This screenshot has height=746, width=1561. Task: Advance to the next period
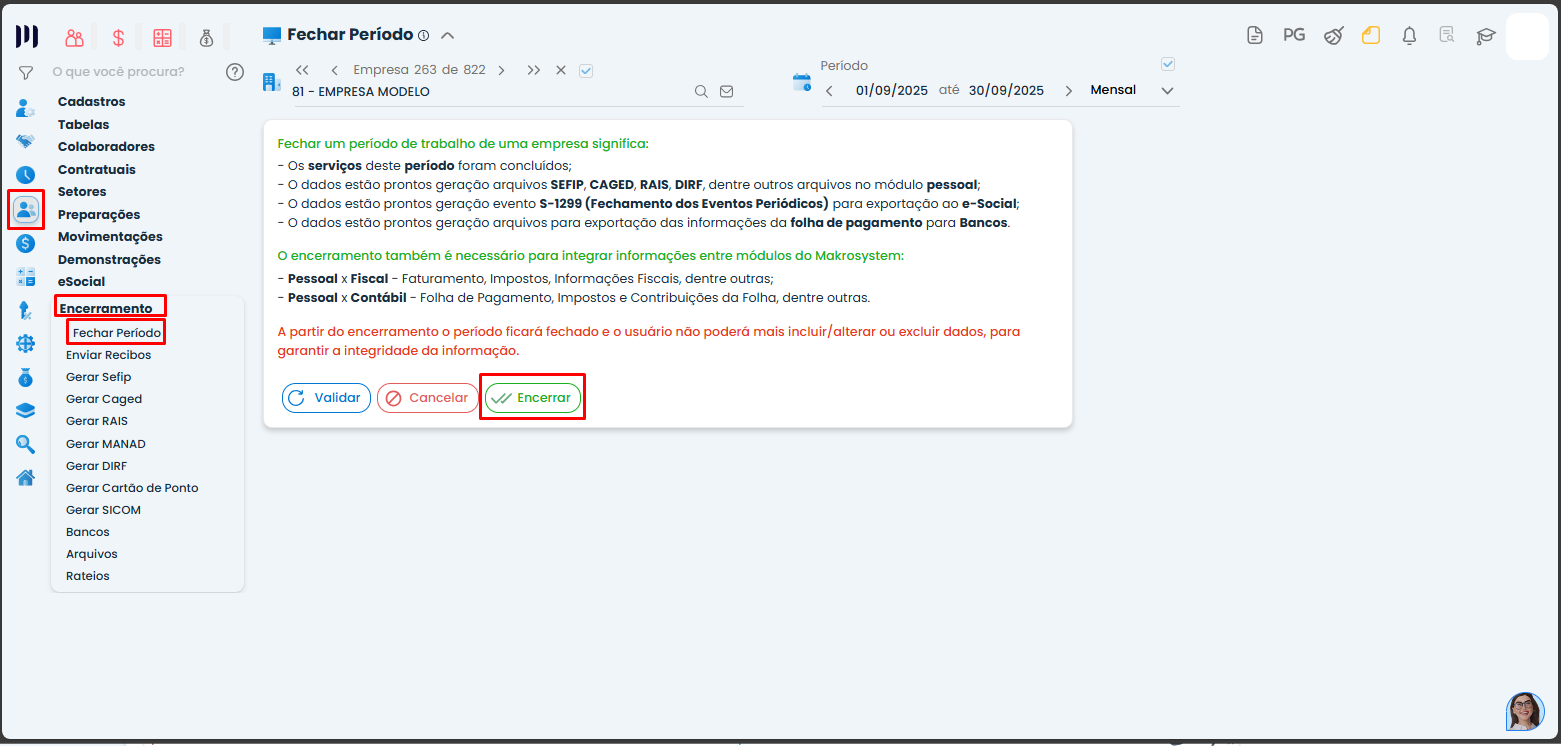point(1068,91)
